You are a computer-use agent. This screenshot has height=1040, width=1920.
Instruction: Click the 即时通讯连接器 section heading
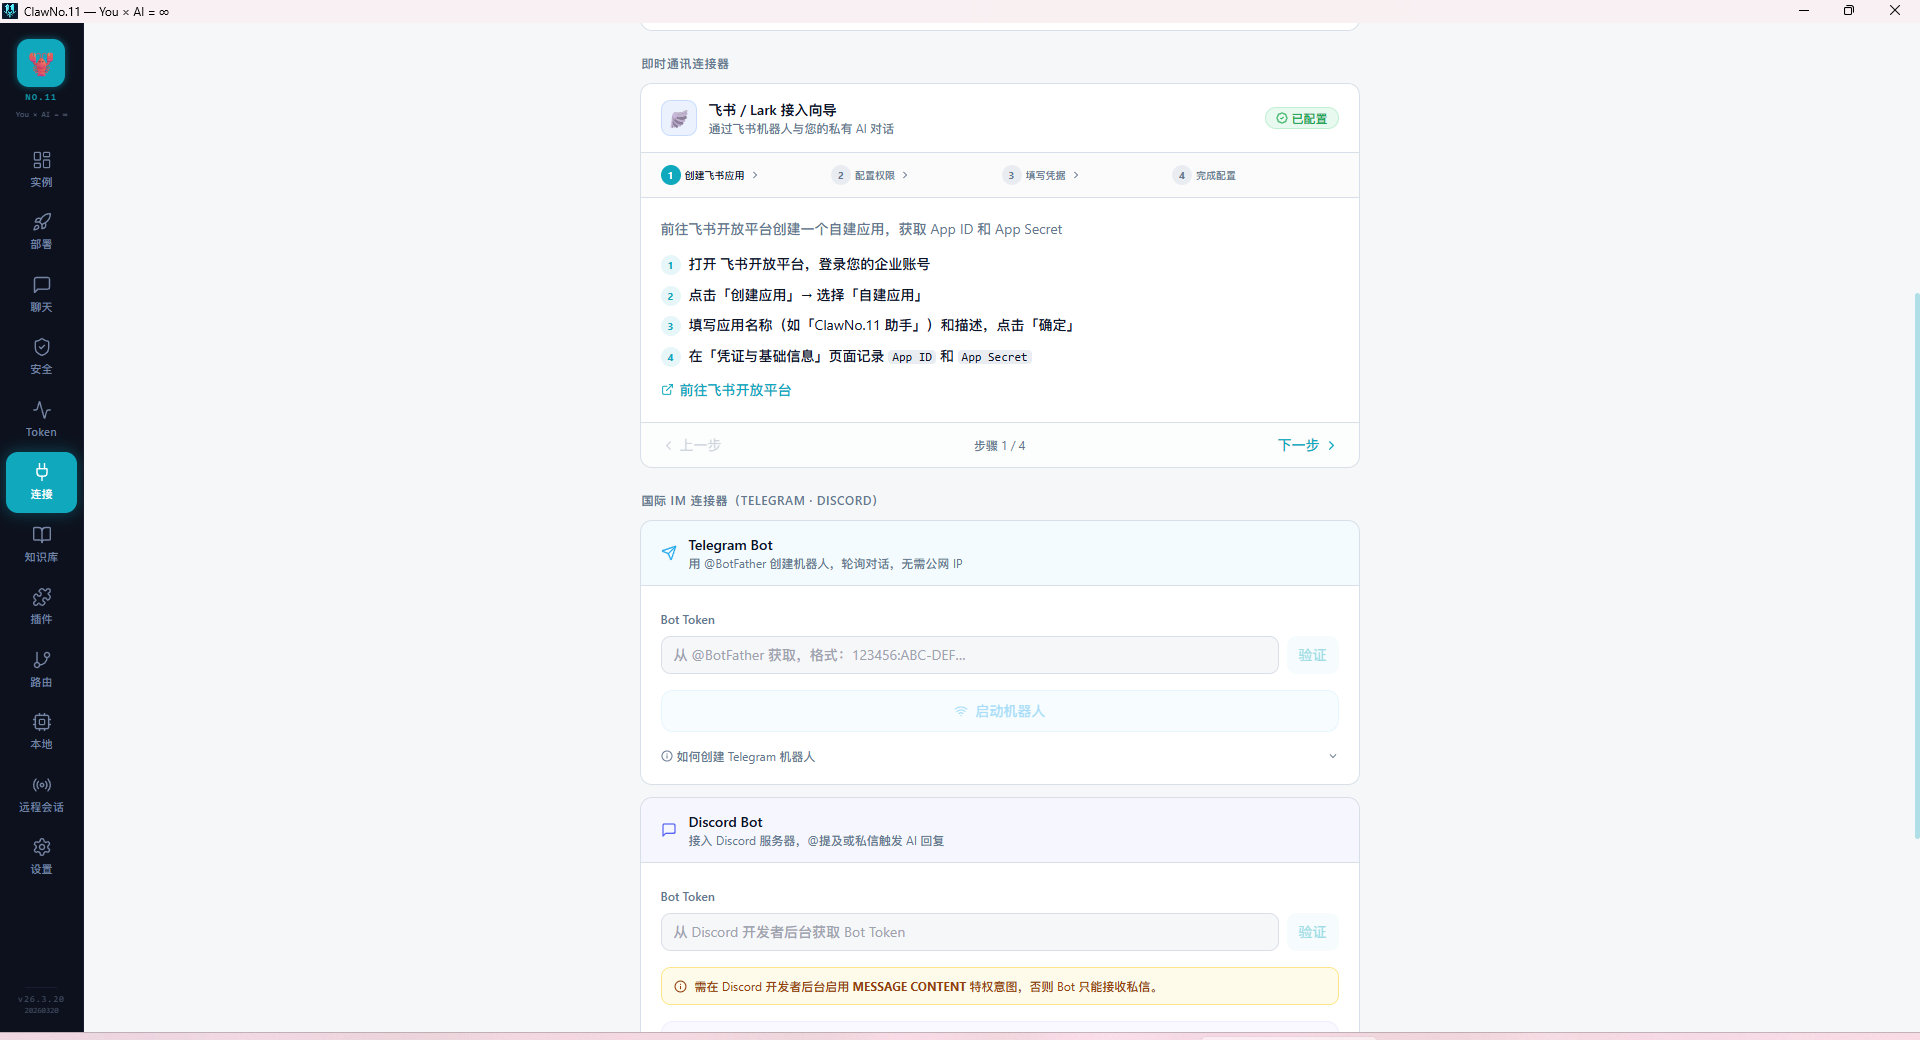click(x=685, y=64)
